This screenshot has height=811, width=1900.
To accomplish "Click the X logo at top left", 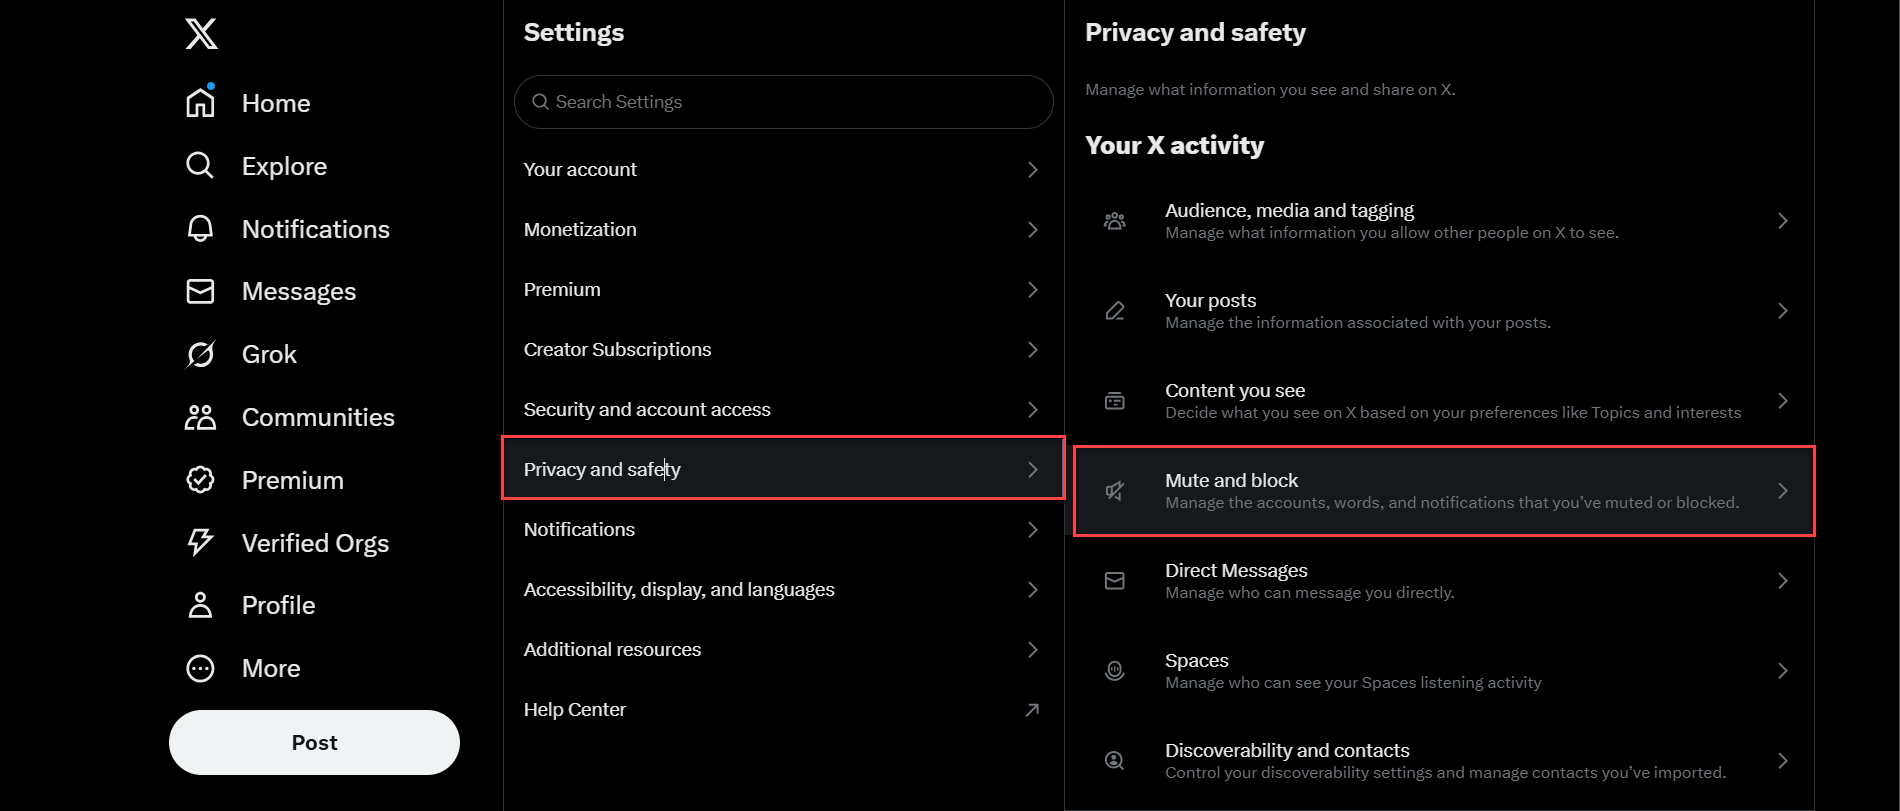I will pos(200,33).
